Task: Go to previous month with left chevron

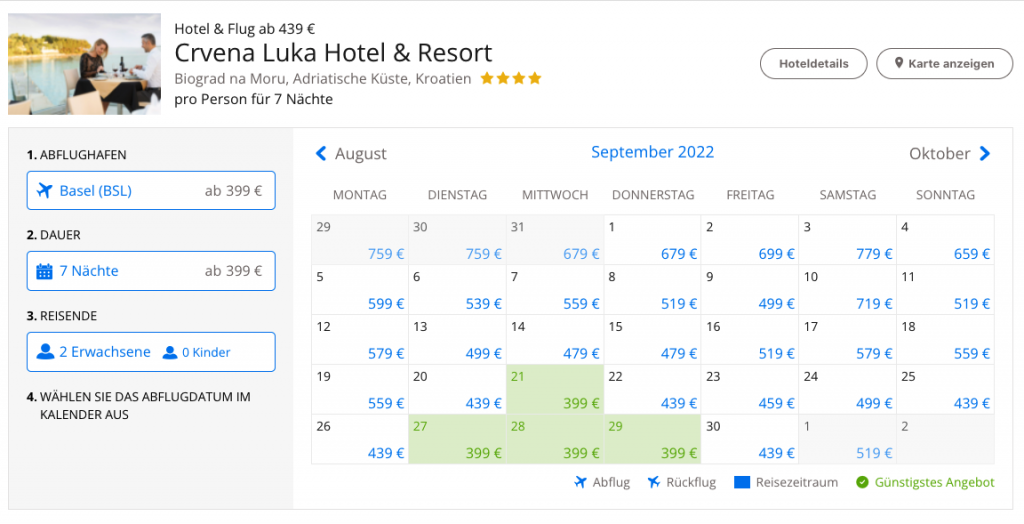Action: tap(321, 153)
